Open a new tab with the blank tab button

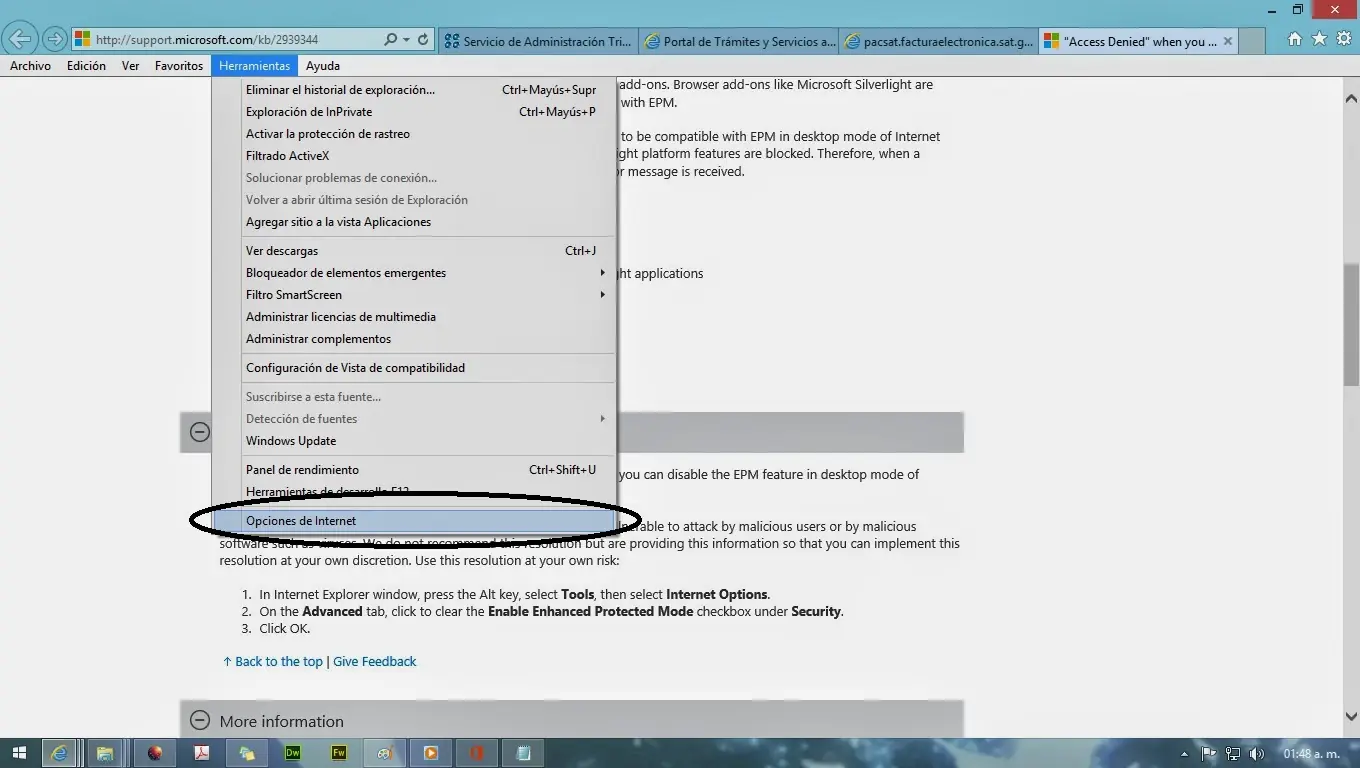[x=1252, y=41]
